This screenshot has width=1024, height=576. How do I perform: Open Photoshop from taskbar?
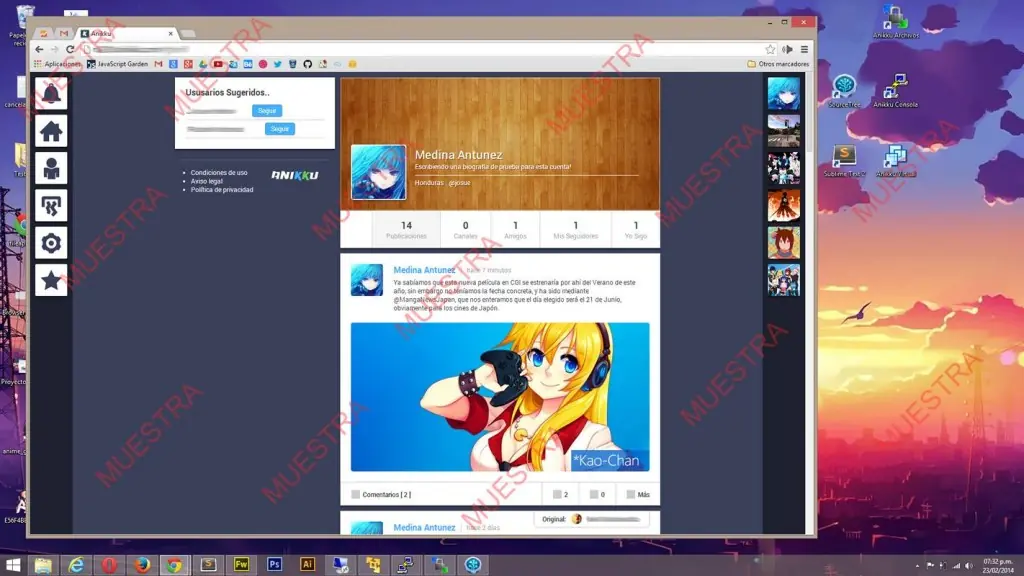pyautogui.click(x=274, y=565)
